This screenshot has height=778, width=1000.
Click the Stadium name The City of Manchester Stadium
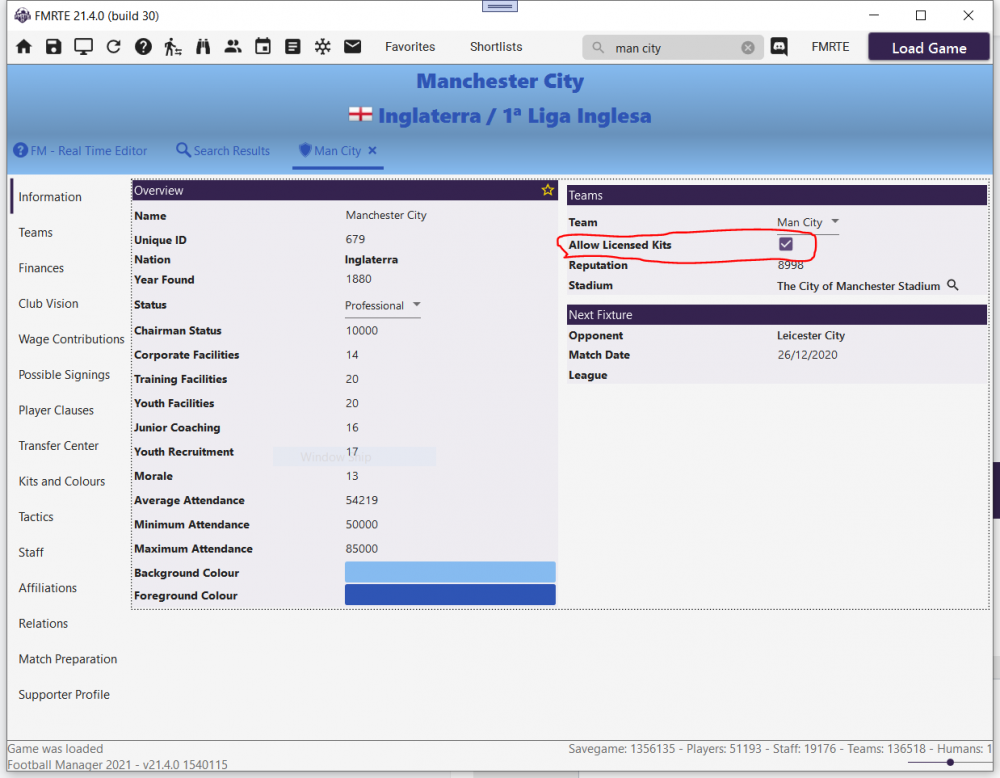click(858, 286)
